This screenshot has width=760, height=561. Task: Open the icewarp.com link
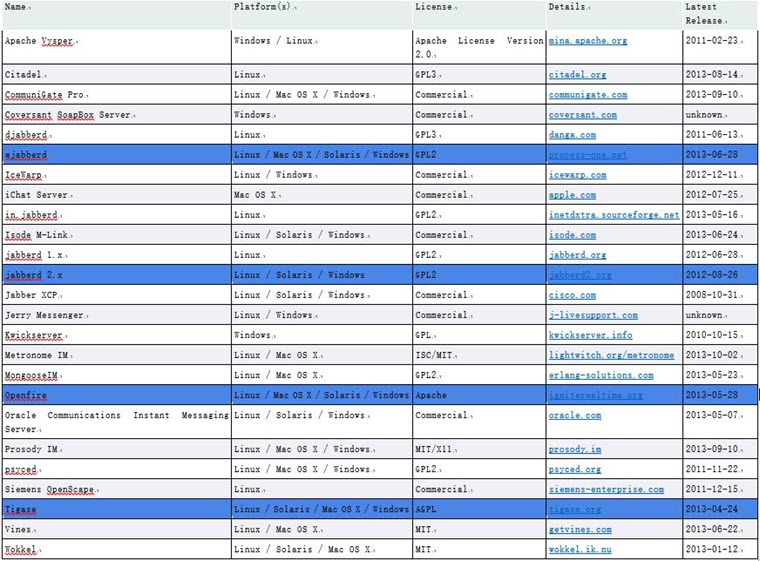577,175
